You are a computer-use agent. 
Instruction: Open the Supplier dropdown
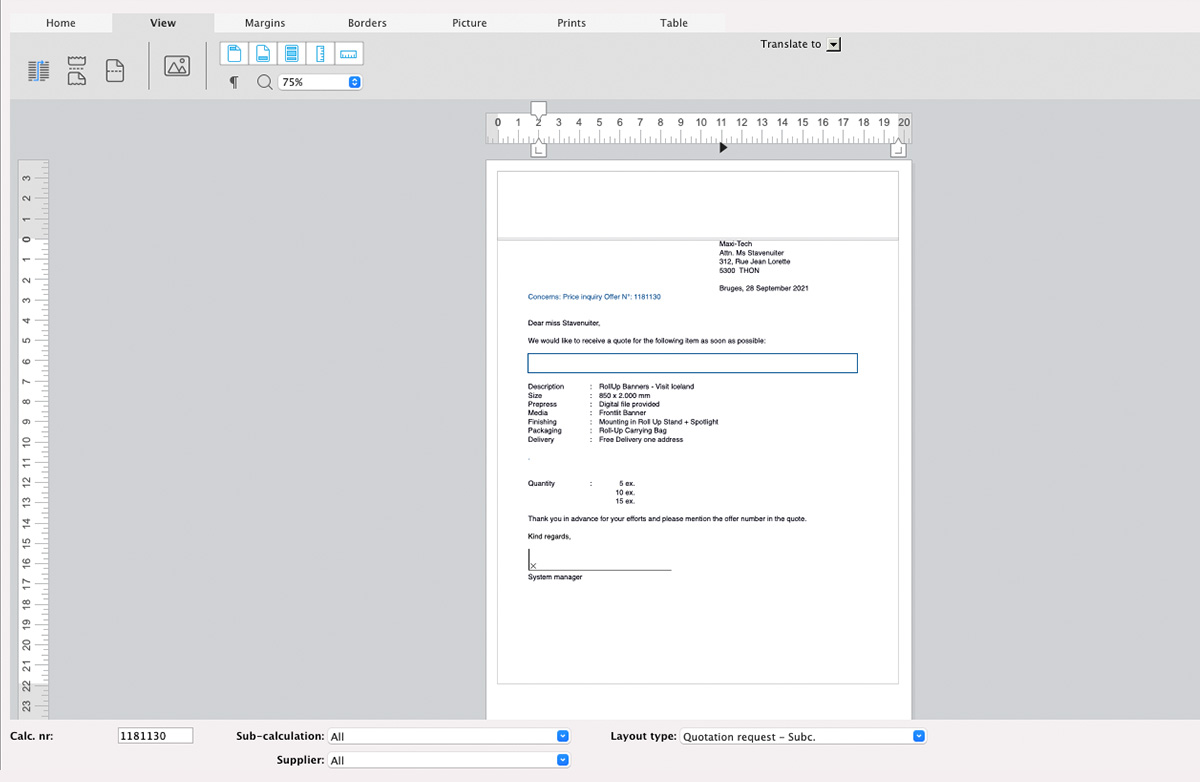(450, 760)
